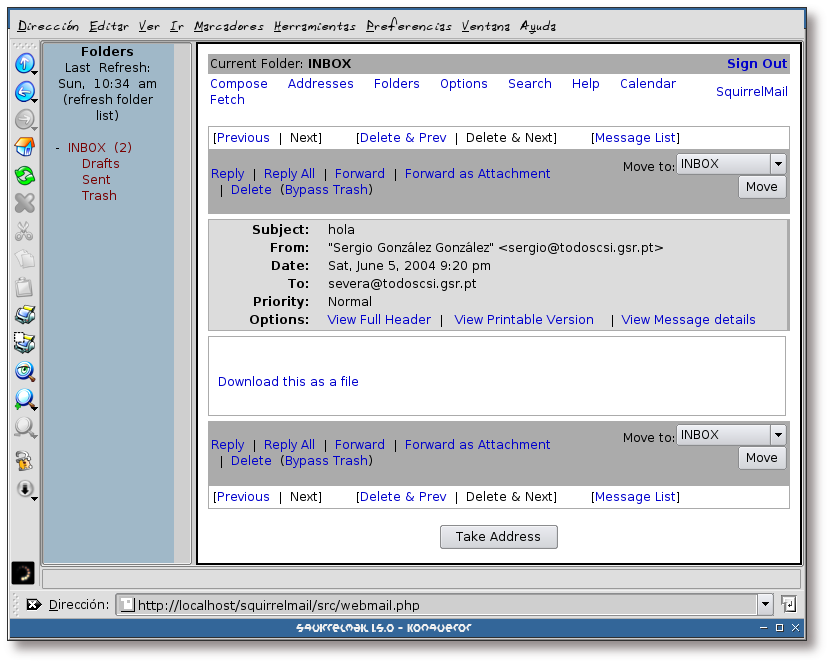Click the Sign Out link
Screen dimensions: 830x664
pos(756,64)
